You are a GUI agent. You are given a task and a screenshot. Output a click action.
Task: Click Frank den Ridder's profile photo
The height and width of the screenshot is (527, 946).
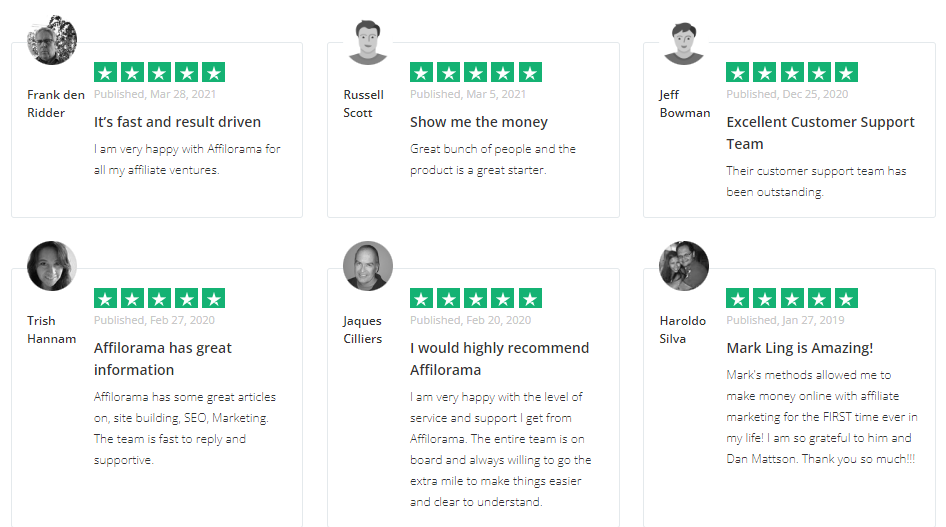52,40
